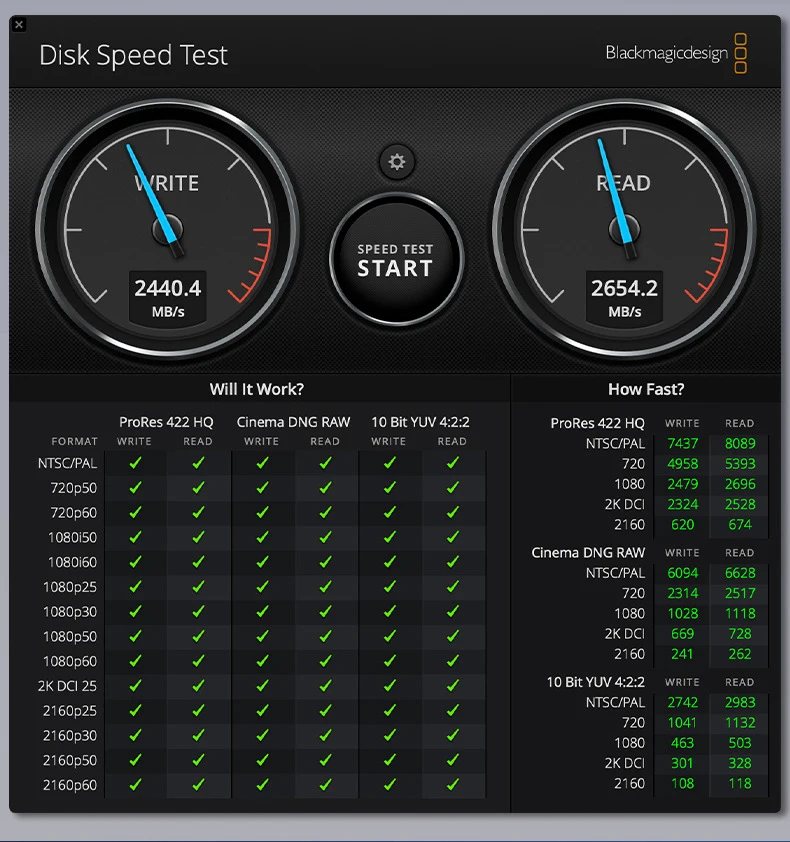The width and height of the screenshot is (790, 842).
Task: Select the 2K DCI 25 format row label
Action: pos(67,686)
